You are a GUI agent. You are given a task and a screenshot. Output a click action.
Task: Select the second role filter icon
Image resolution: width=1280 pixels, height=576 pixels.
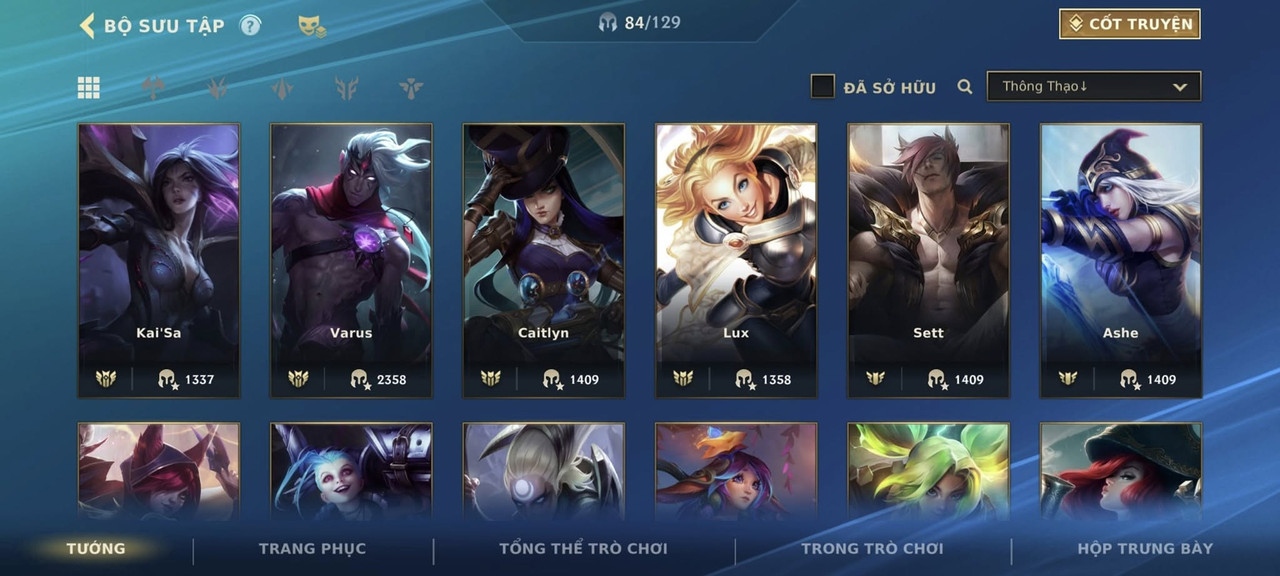pos(217,88)
